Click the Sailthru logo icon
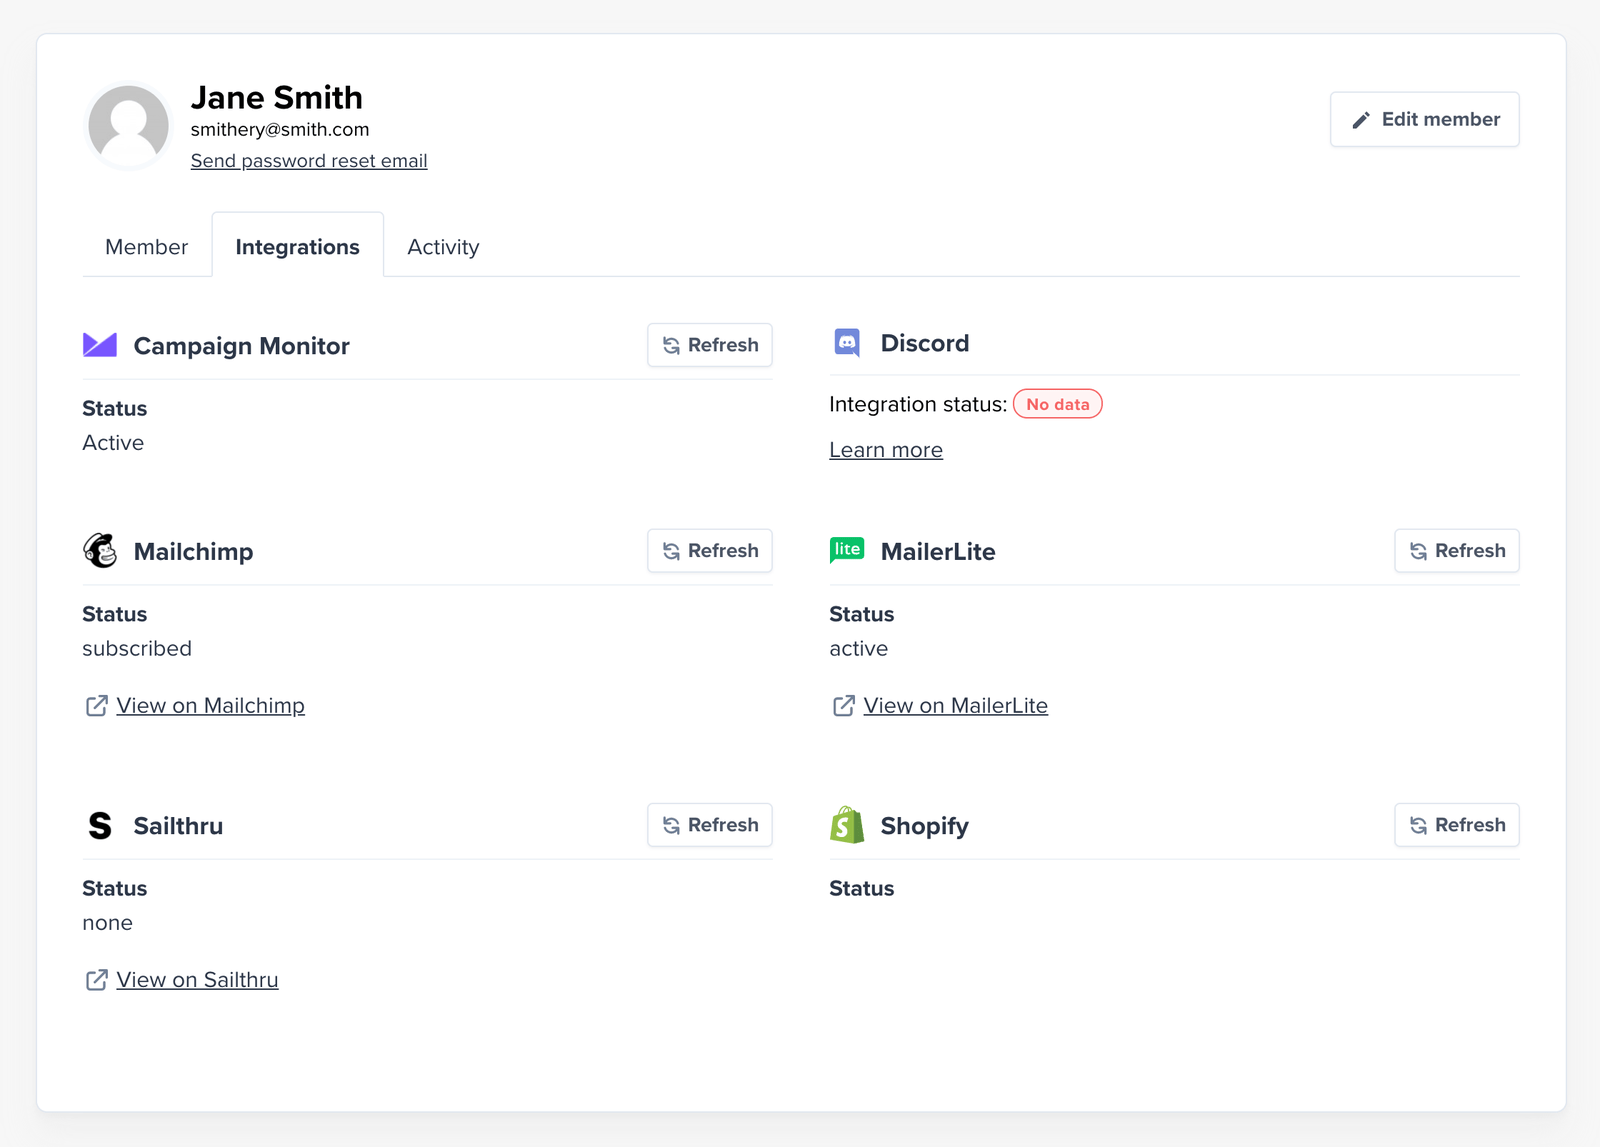 tap(100, 825)
